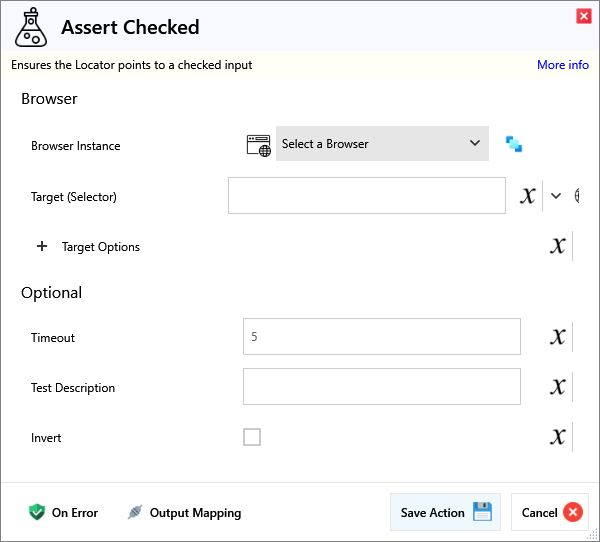Click the blue squares icon beside browser dropdown
Image resolution: width=600 pixels, height=542 pixels.
[x=514, y=144]
